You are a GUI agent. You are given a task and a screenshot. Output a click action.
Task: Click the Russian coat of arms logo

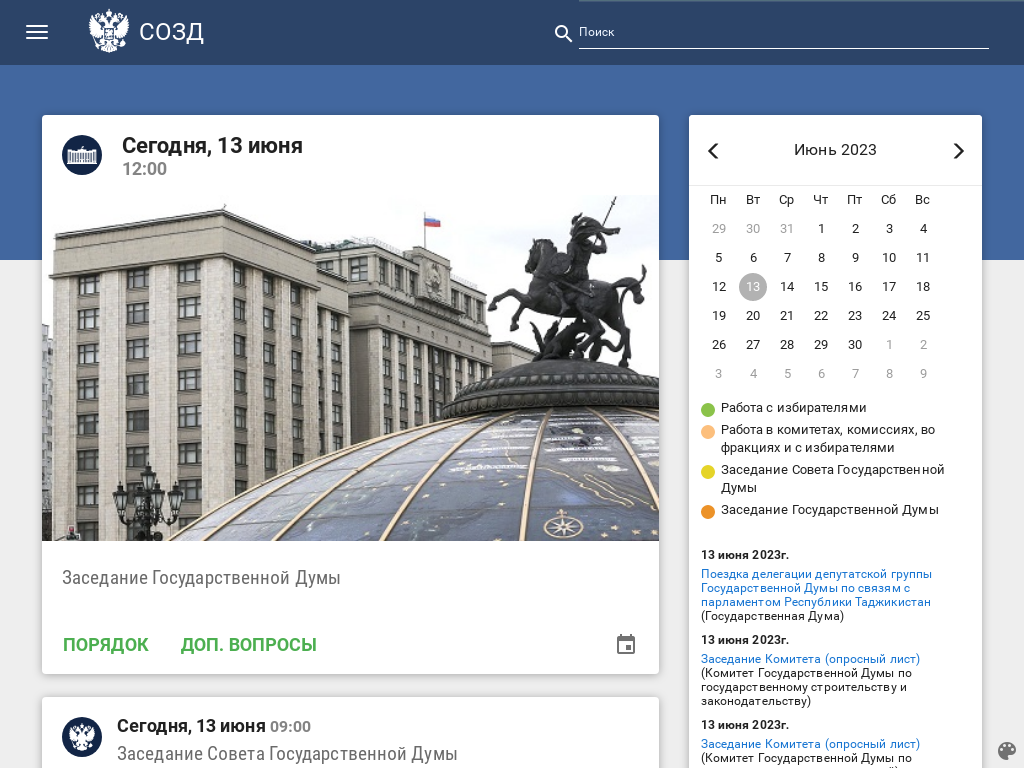(x=108, y=31)
